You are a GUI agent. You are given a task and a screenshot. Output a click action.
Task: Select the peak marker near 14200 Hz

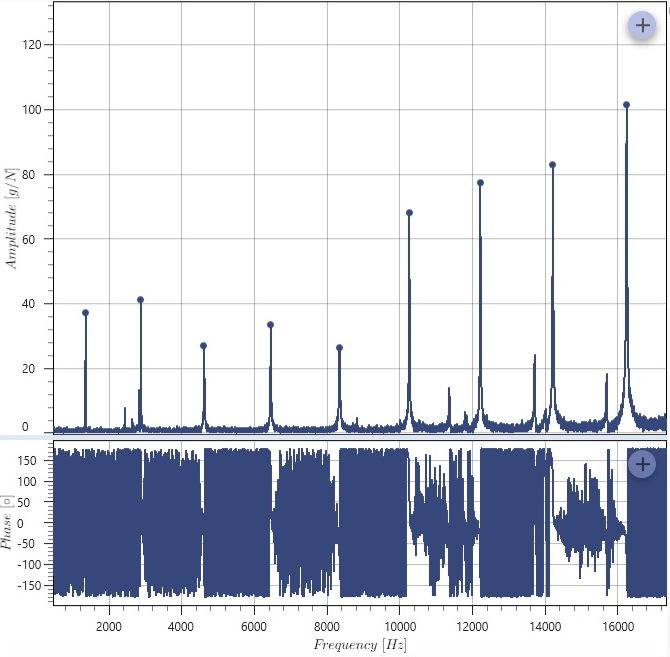552,165
